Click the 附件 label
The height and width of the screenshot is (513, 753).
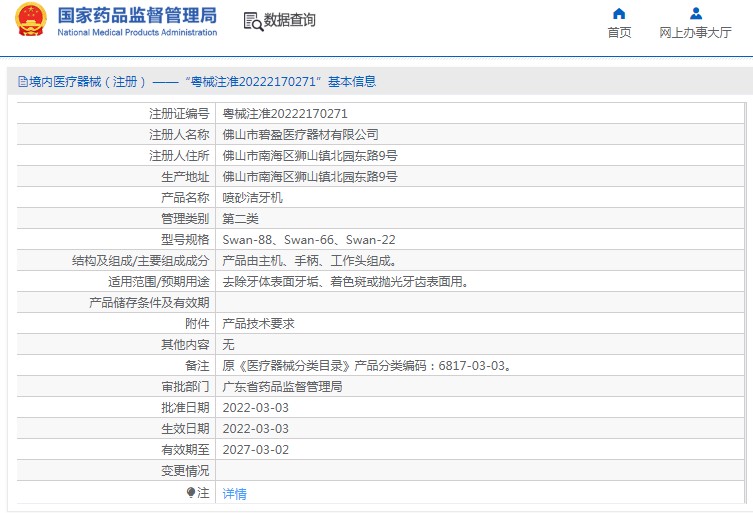tap(197, 324)
